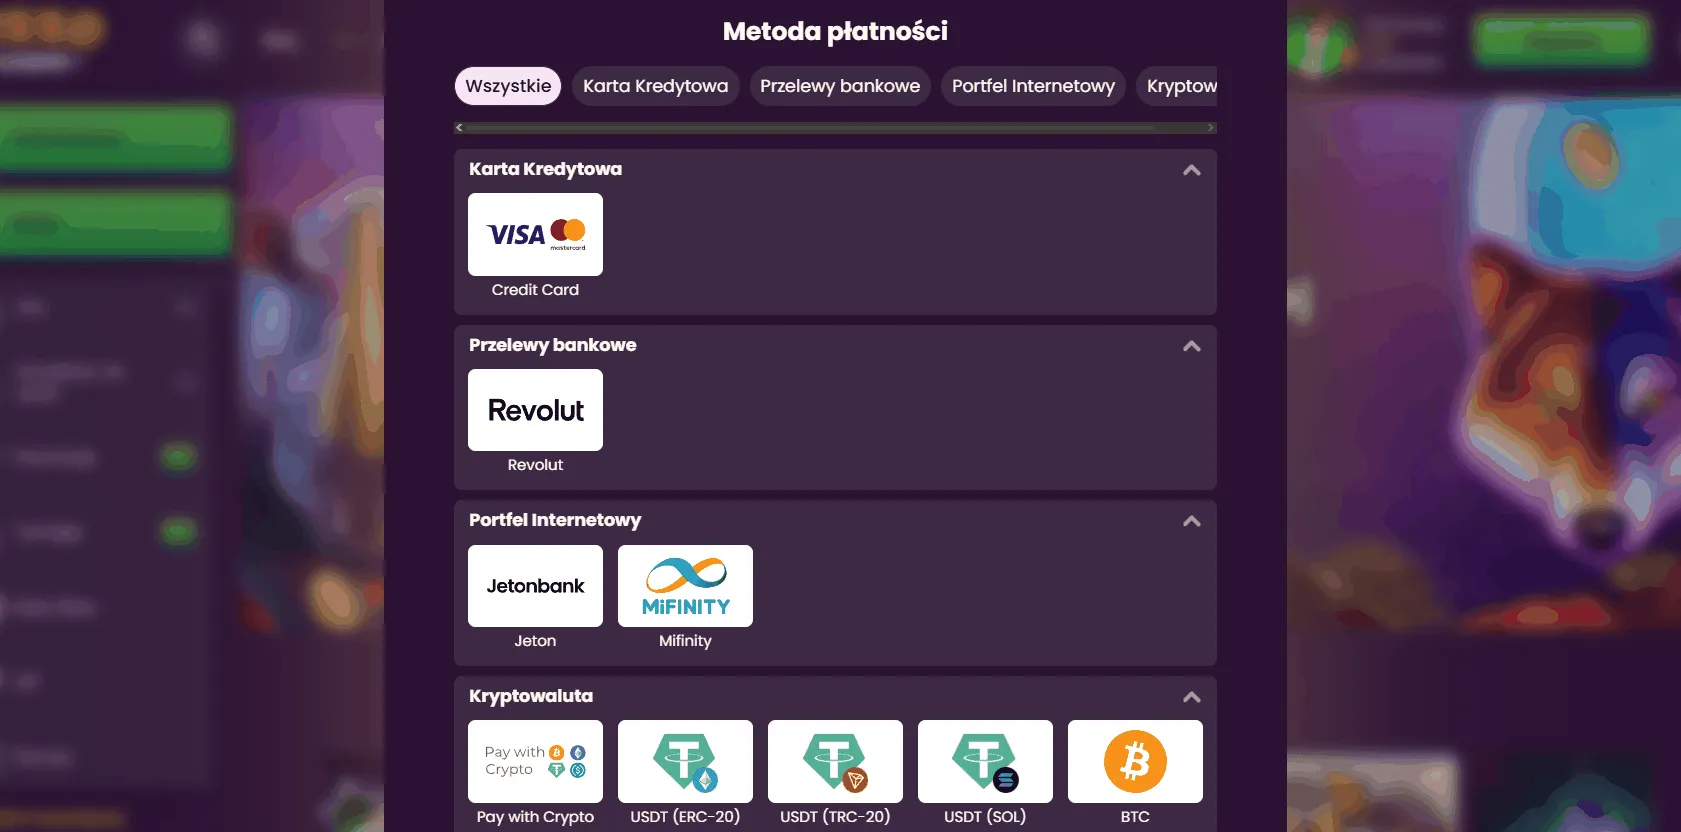Select the USDT (SOL) tether icon
Image resolution: width=1681 pixels, height=832 pixels.
985,761
